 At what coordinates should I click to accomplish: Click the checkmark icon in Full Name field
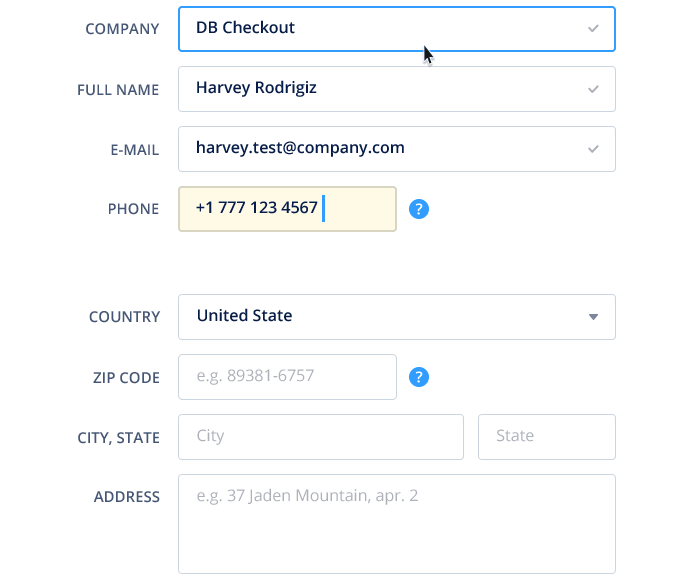click(x=593, y=89)
